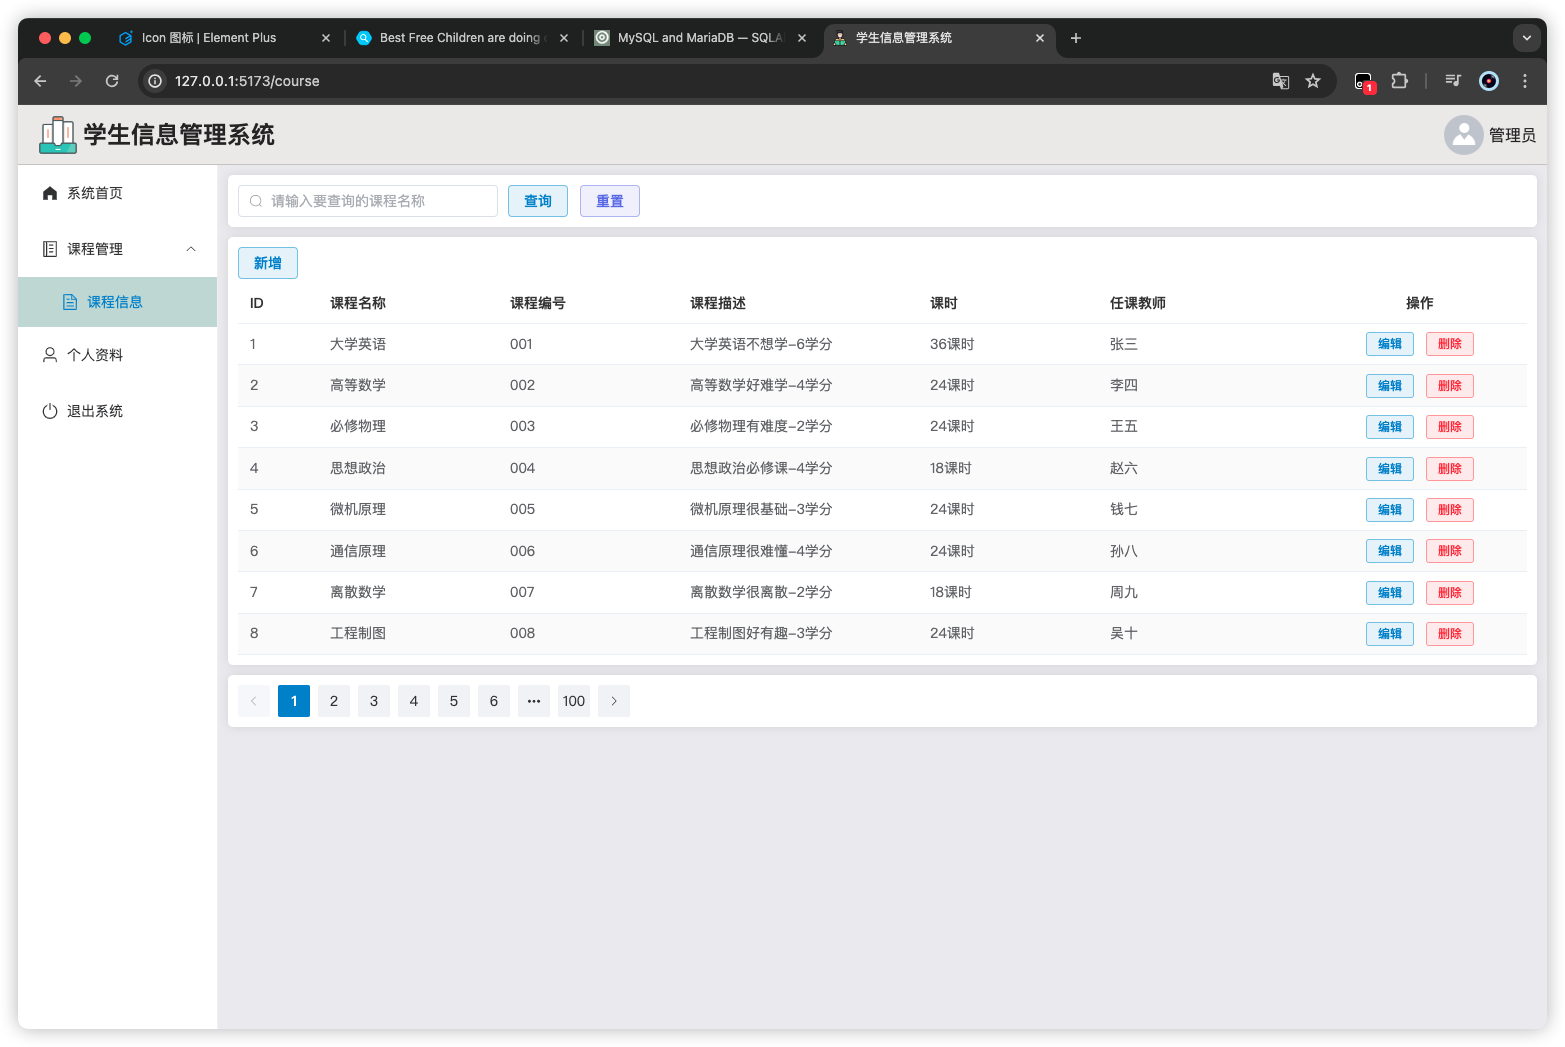Click the site info icon in address bar
This screenshot has height=1047, width=1565.
[155, 81]
